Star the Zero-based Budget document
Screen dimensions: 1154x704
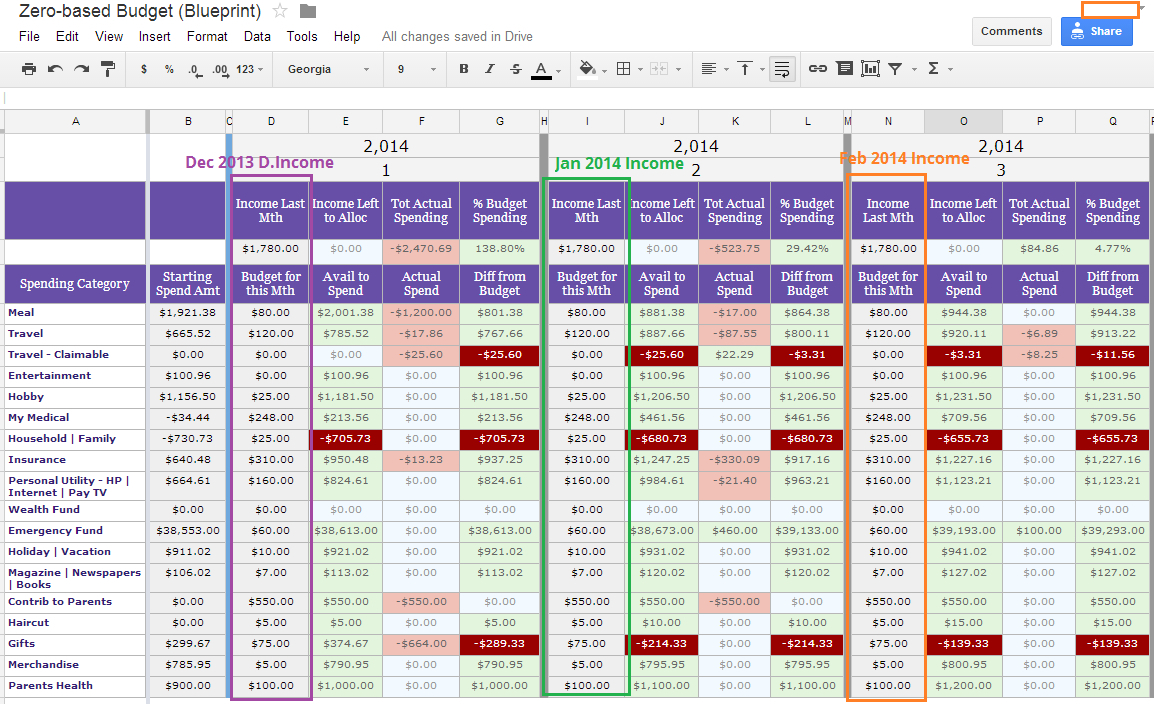(280, 11)
